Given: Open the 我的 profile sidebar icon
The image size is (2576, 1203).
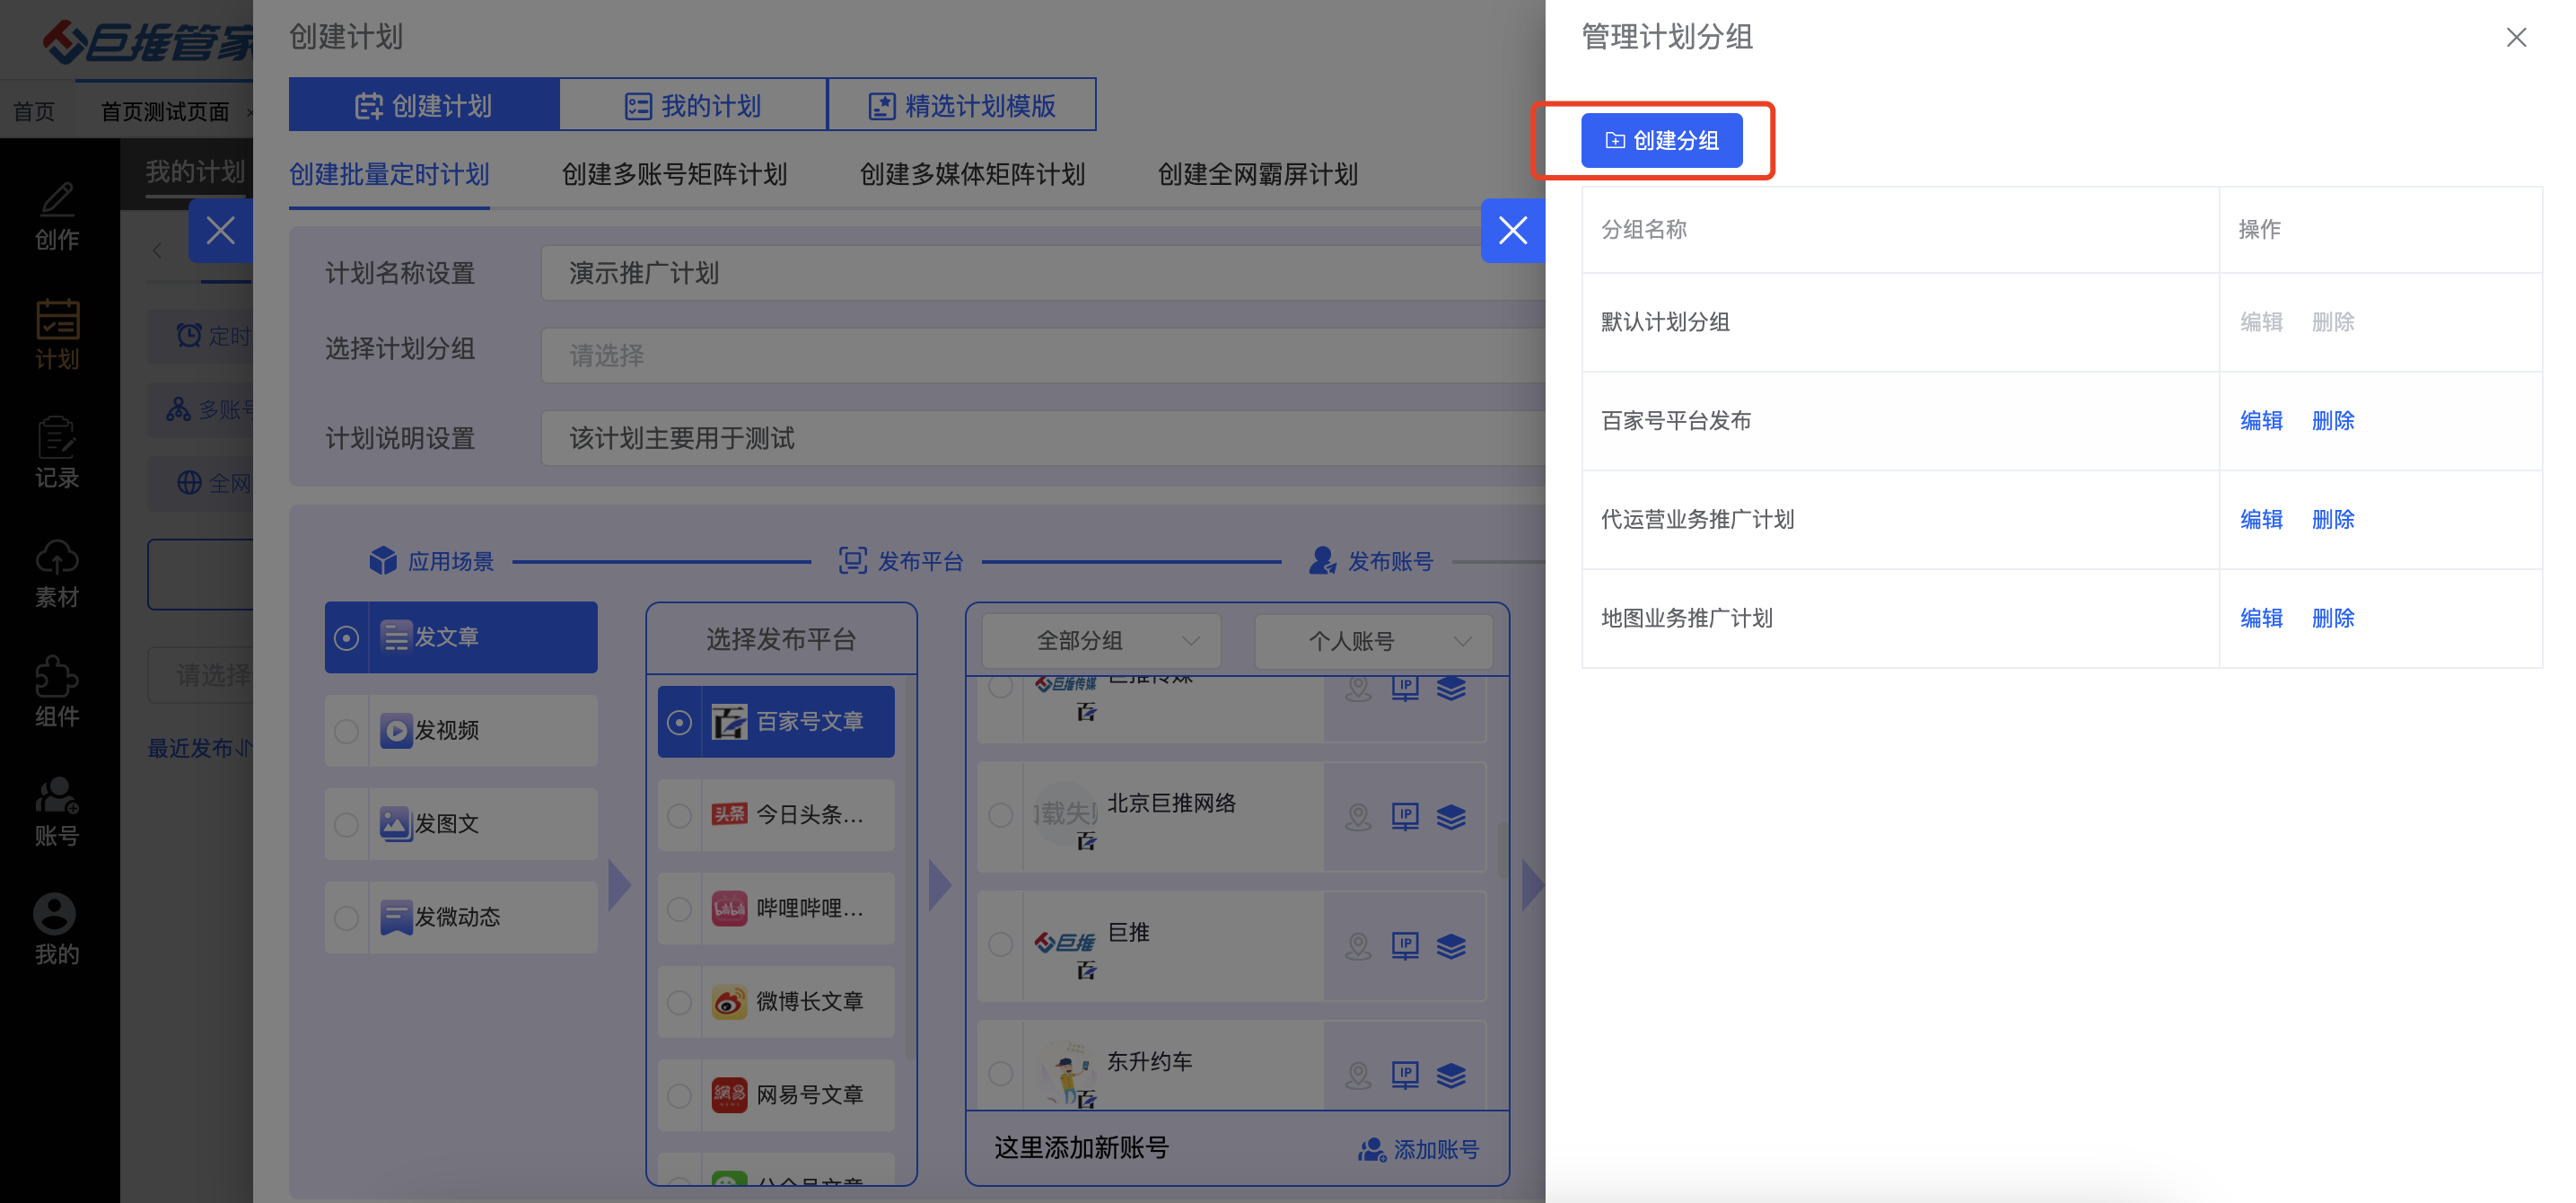Looking at the screenshot, I should point(57,930).
